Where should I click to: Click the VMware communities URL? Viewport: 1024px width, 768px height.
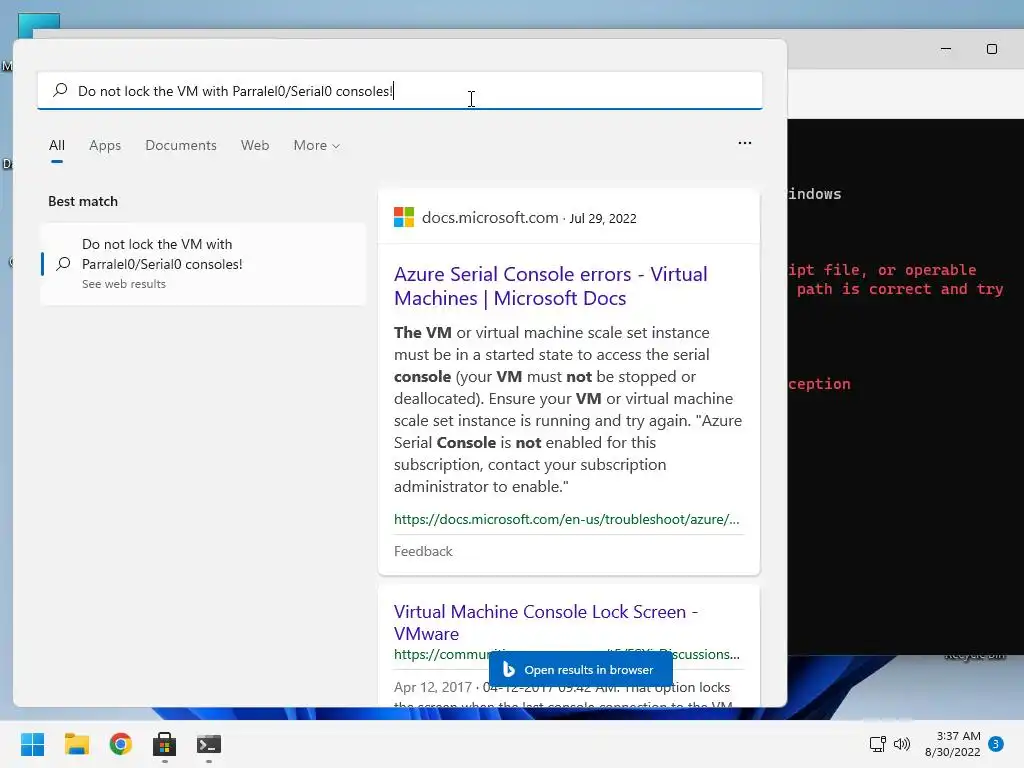coord(566,654)
